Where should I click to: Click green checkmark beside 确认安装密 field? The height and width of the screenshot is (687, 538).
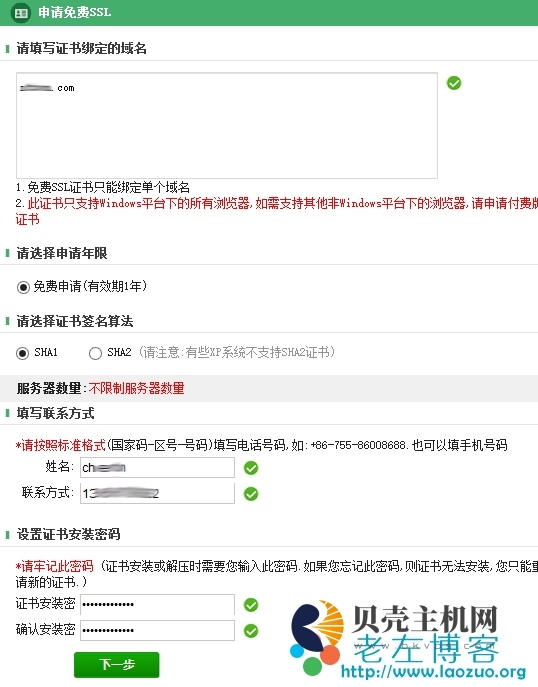(x=251, y=631)
